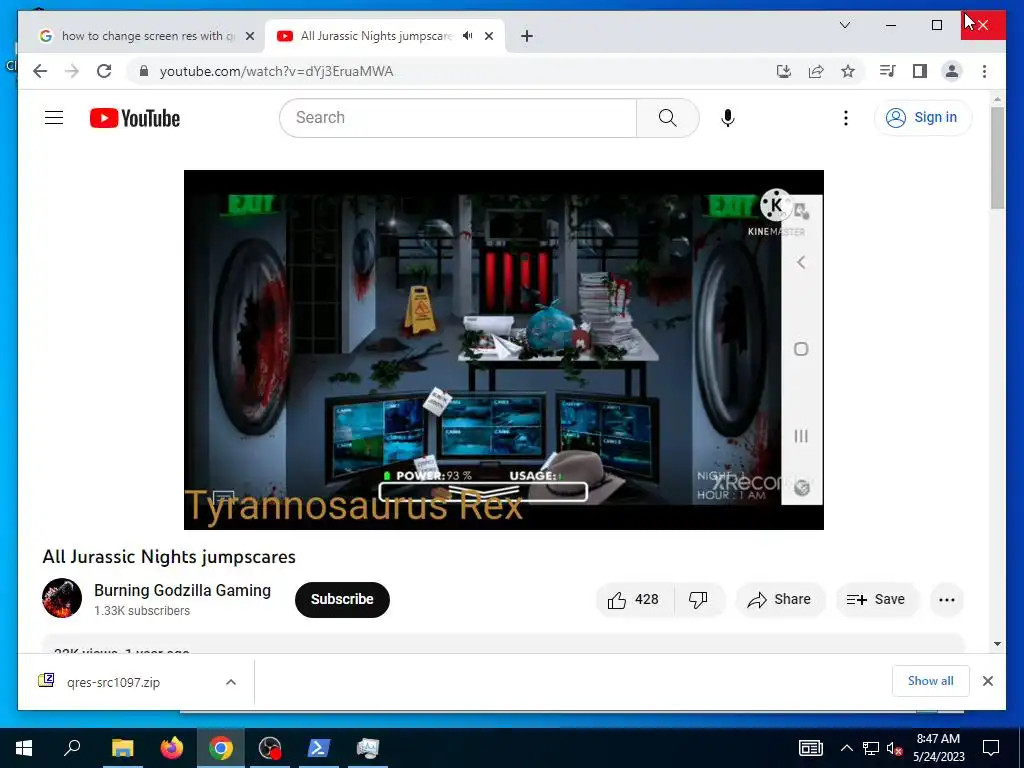Navigate back in Chrome
The height and width of the screenshot is (768, 1024).
[40, 71]
